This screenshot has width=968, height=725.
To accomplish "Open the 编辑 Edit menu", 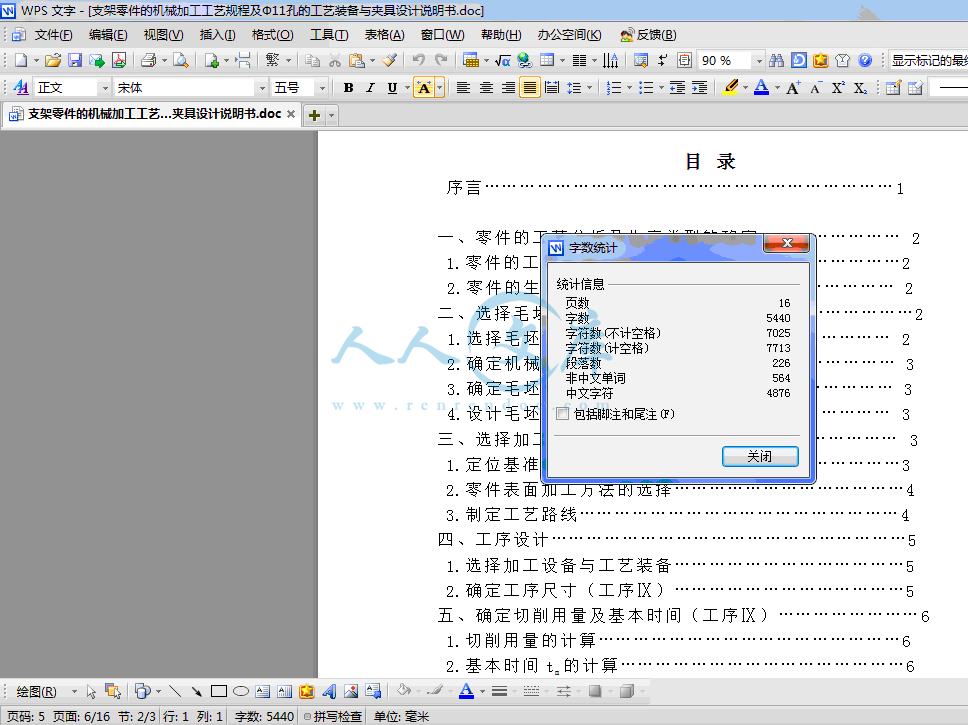I will (108, 35).
